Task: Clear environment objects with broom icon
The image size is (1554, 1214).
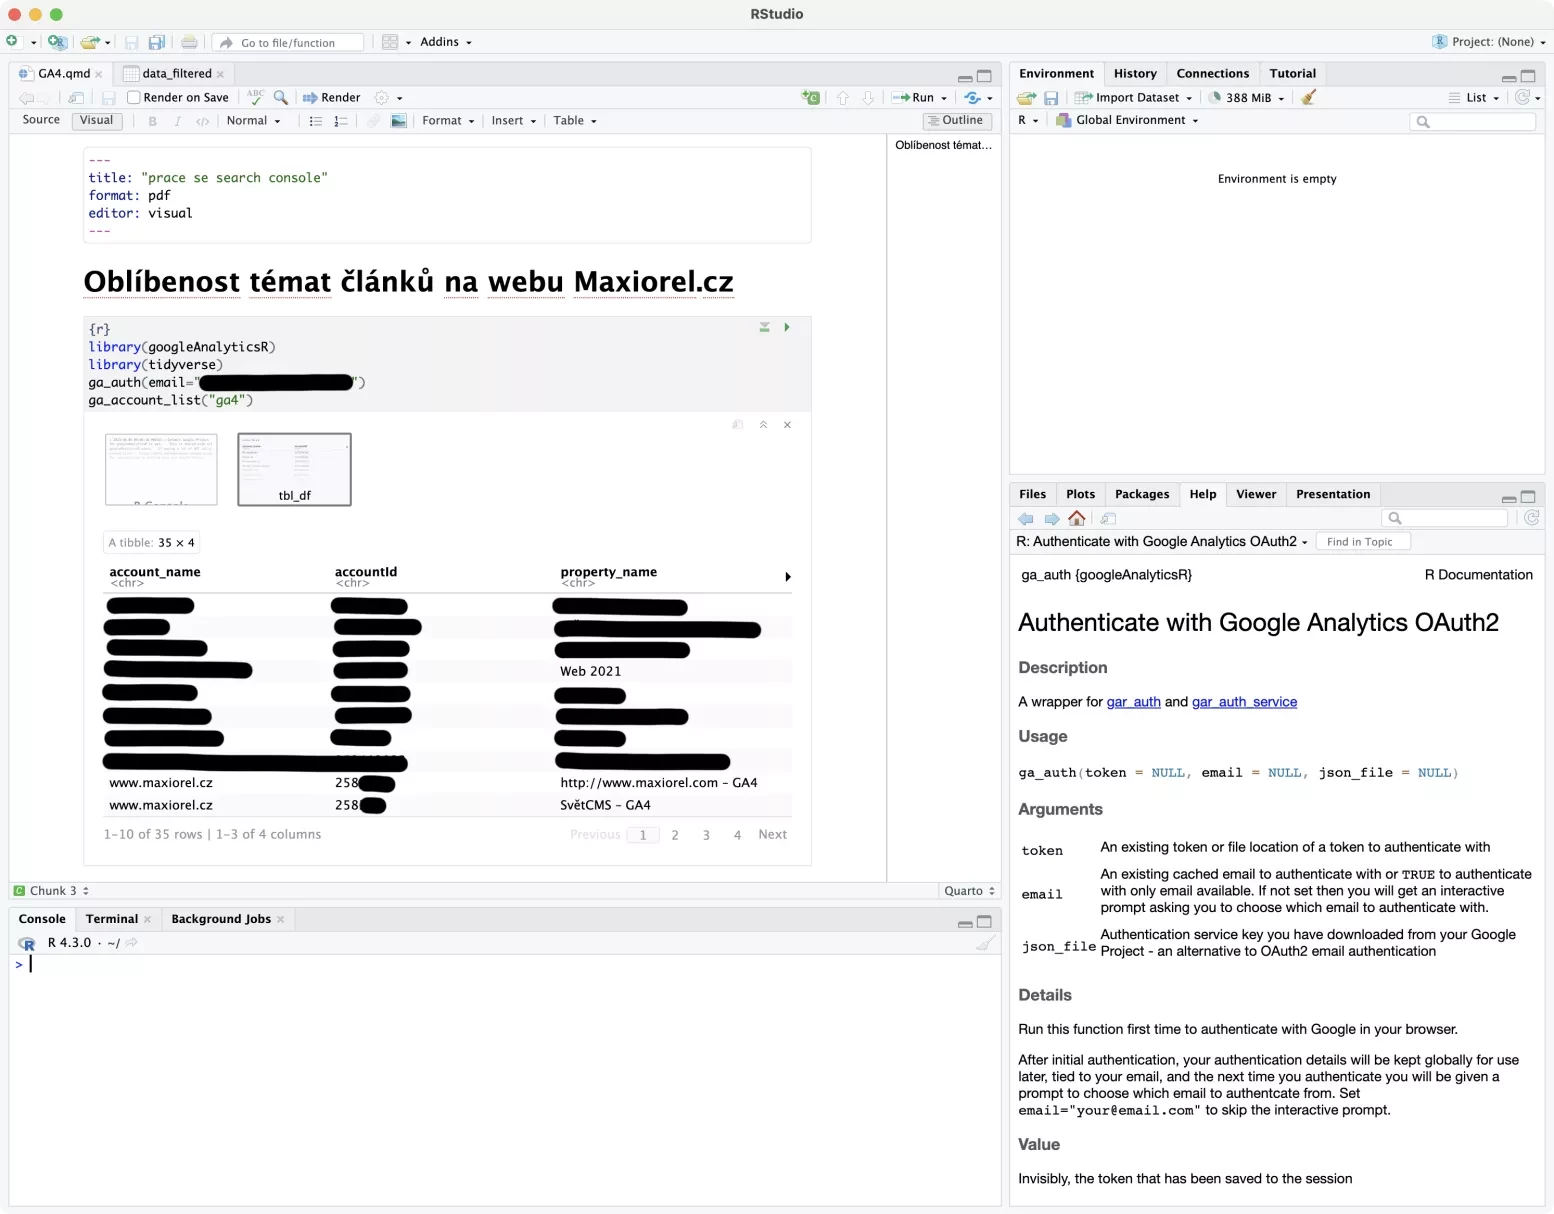Action: [1309, 97]
